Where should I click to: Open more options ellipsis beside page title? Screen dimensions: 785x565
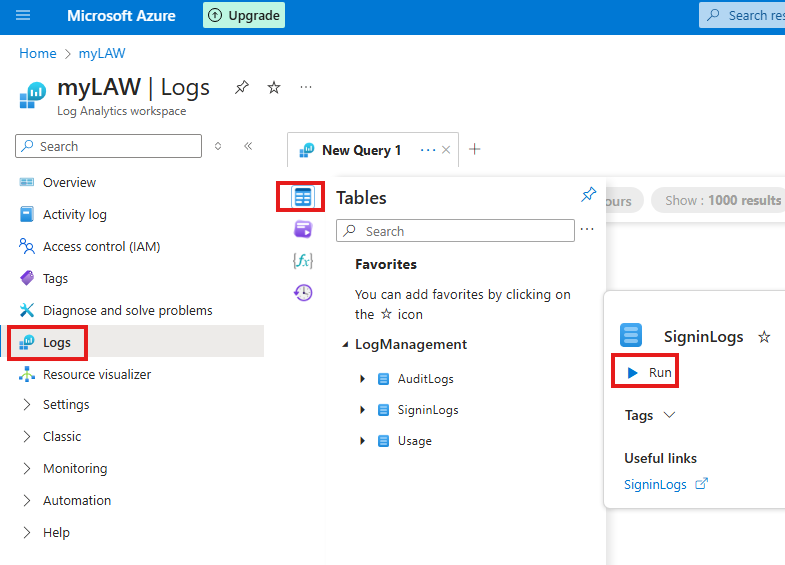pos(306,87)
